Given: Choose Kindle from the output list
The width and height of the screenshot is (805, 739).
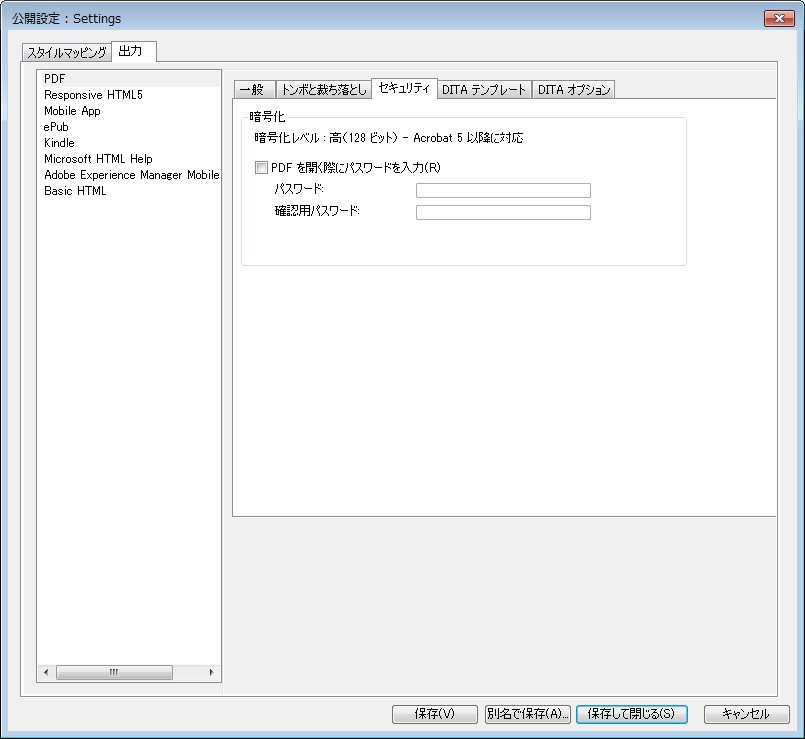Looking at the screenshot, I should tap(59, 143).
